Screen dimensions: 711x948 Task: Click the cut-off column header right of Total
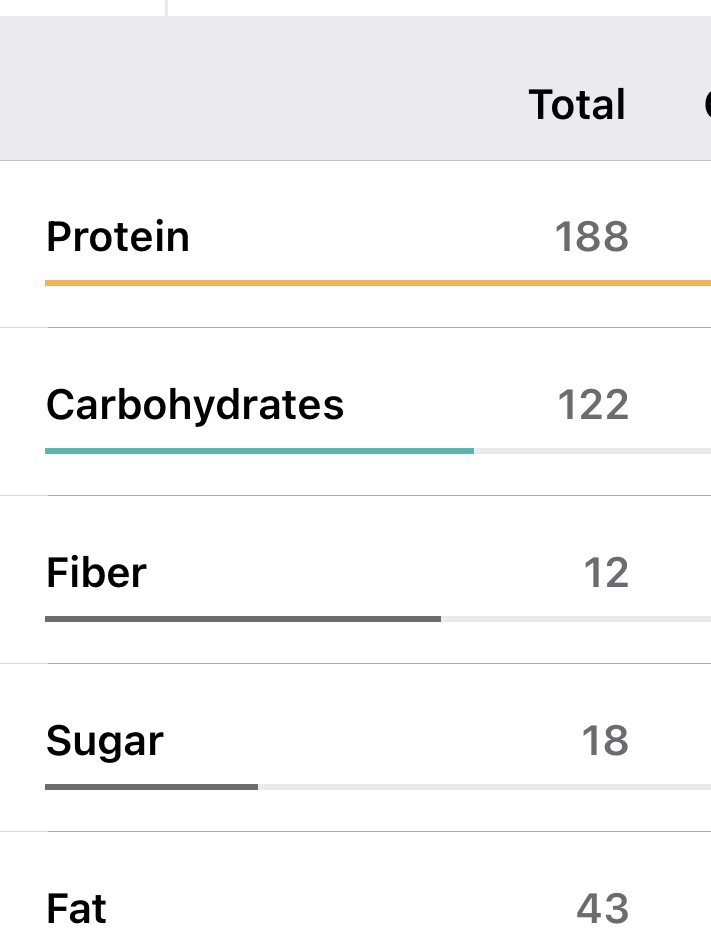pyautogui.click(x=706, y=104)
